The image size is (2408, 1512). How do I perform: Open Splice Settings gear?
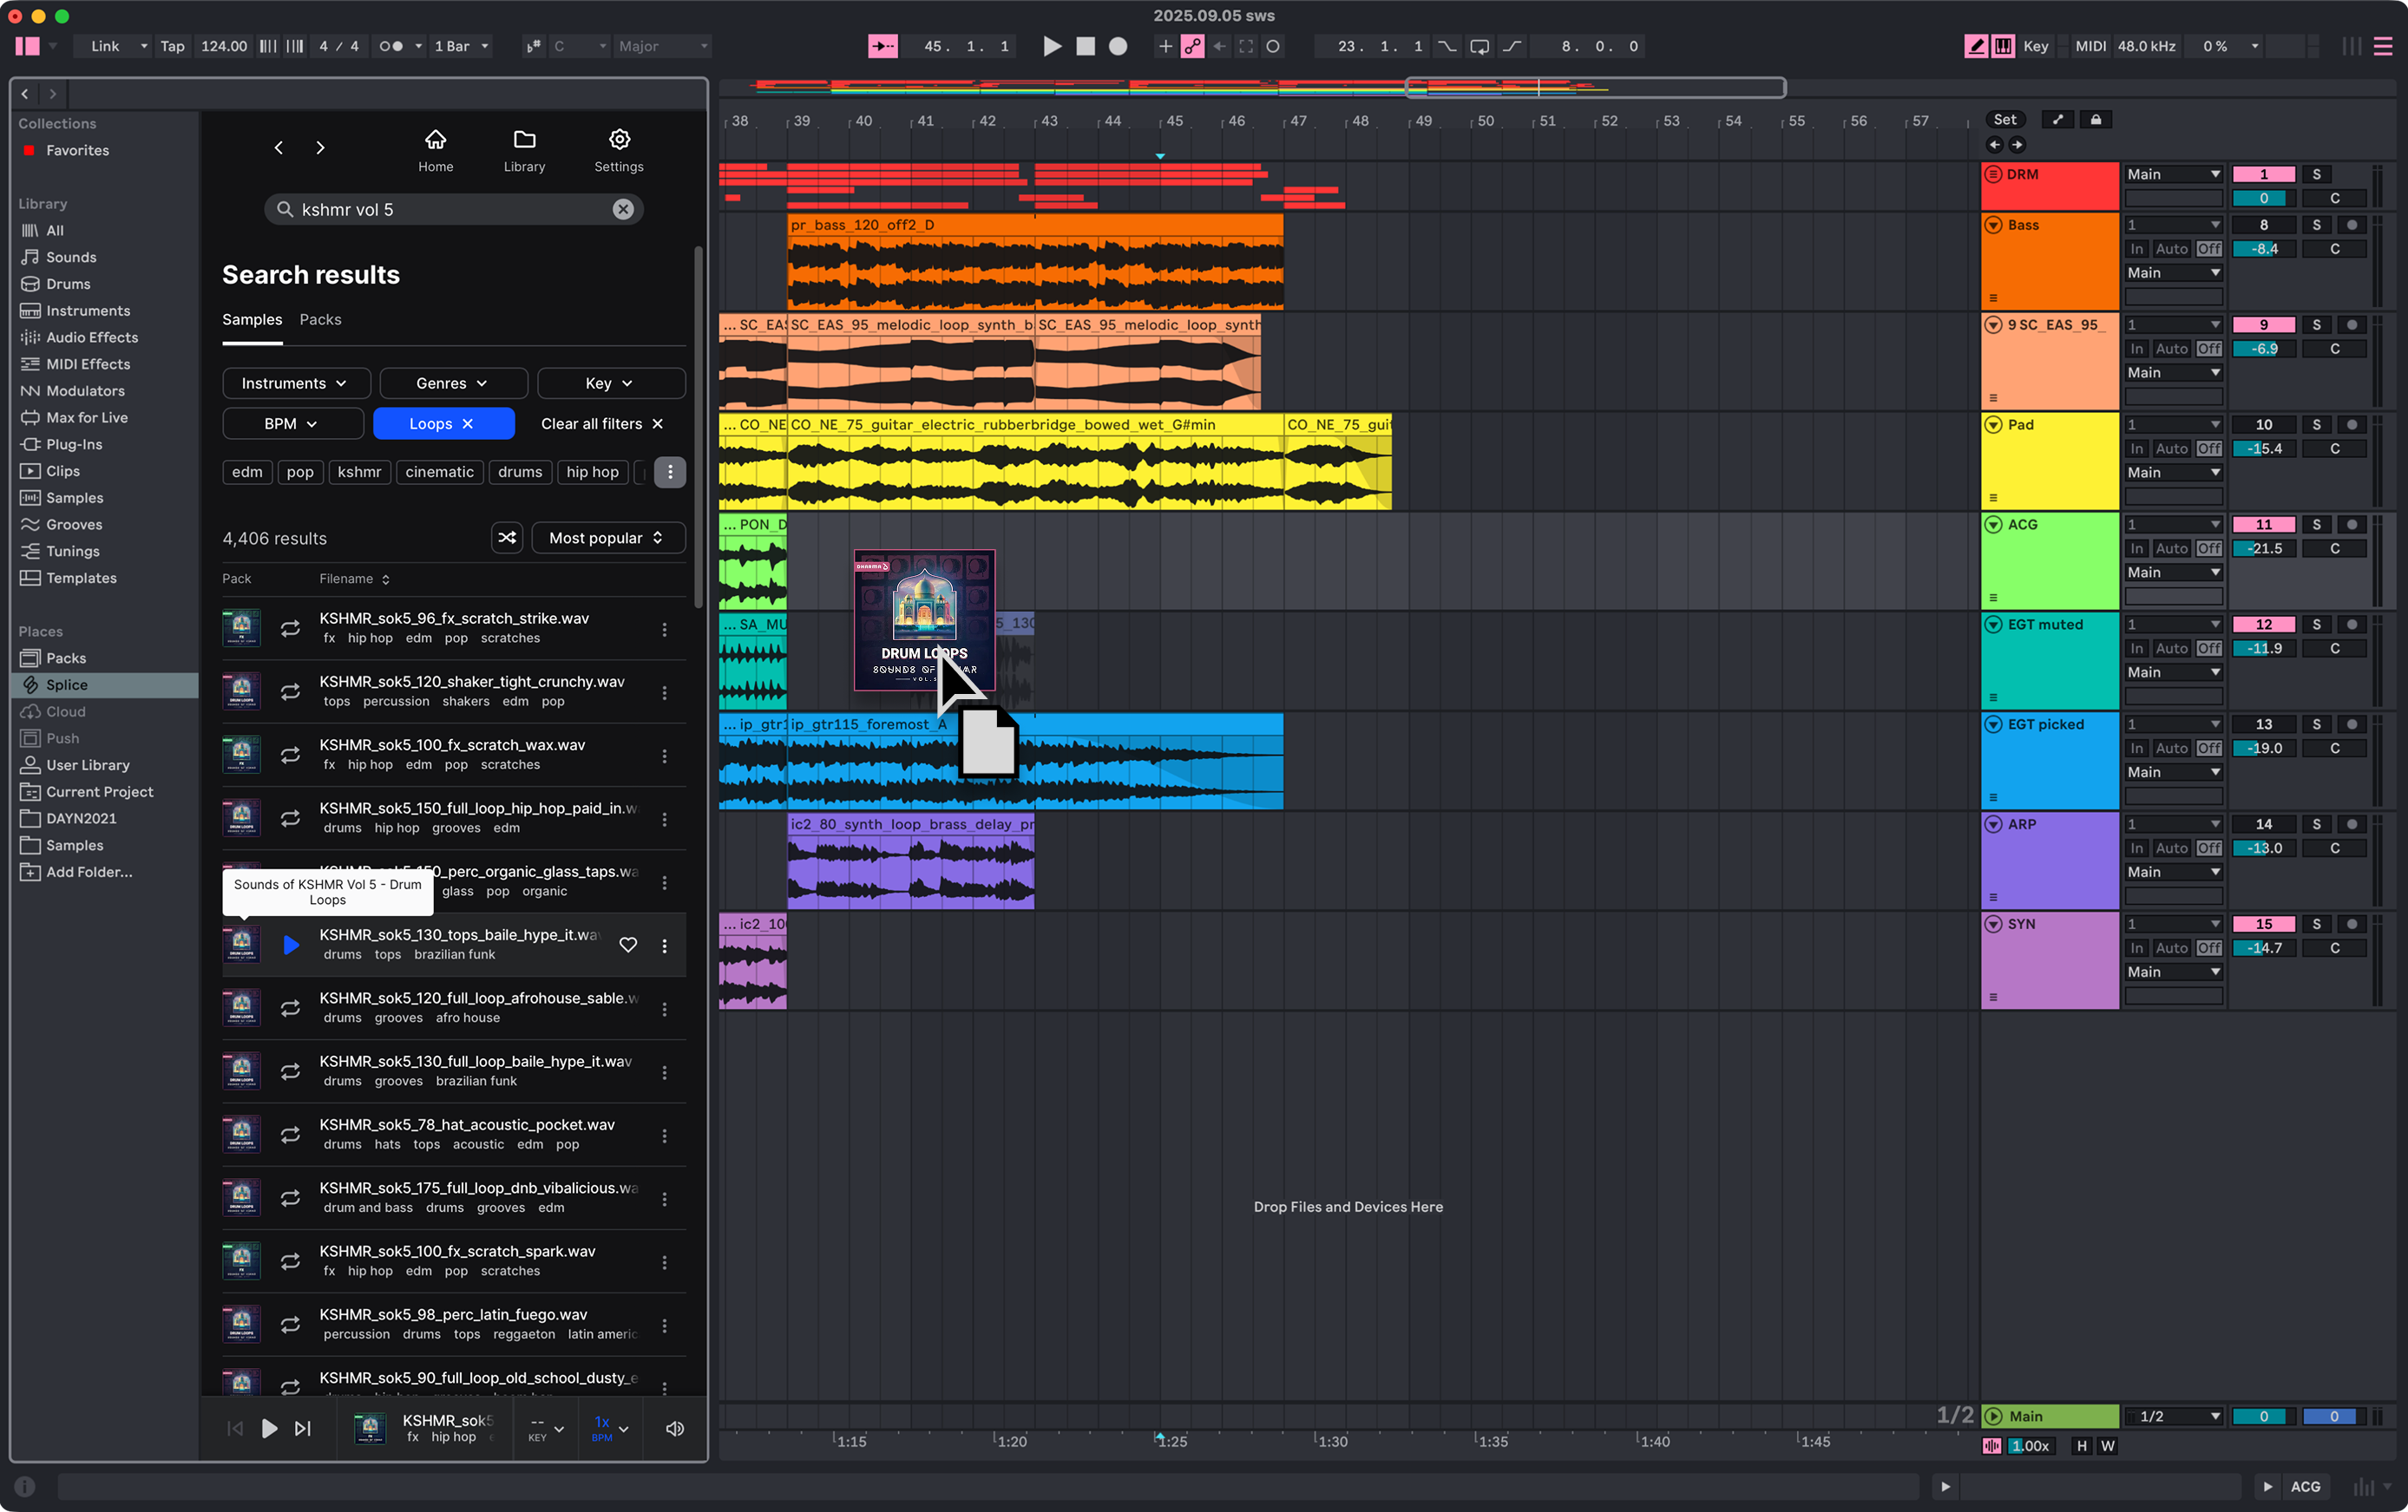pyautogui.click(x=619, y=150)
